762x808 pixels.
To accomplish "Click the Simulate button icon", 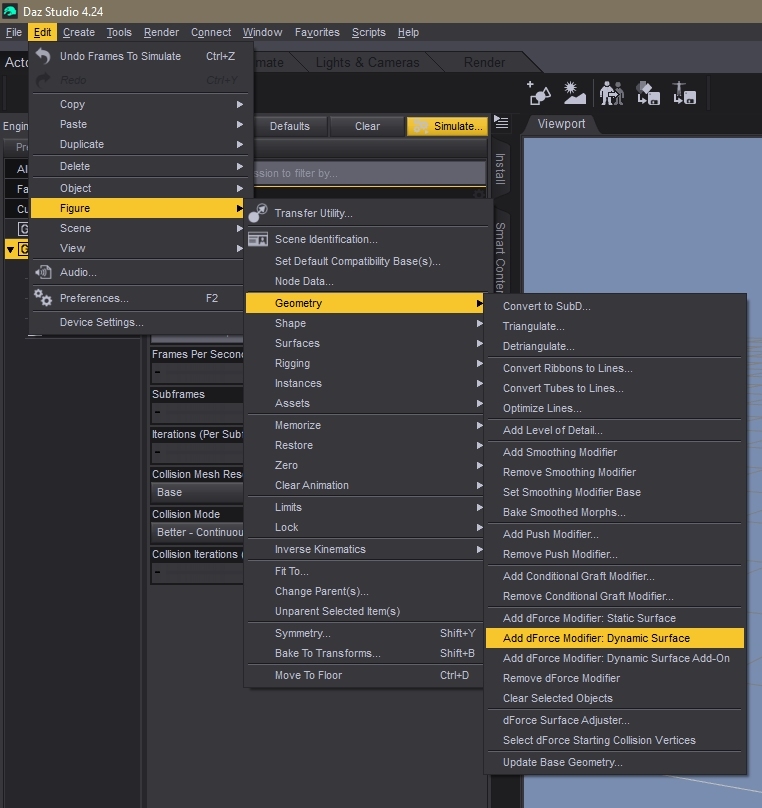I will pyautogui.click(x=421, y=126).
